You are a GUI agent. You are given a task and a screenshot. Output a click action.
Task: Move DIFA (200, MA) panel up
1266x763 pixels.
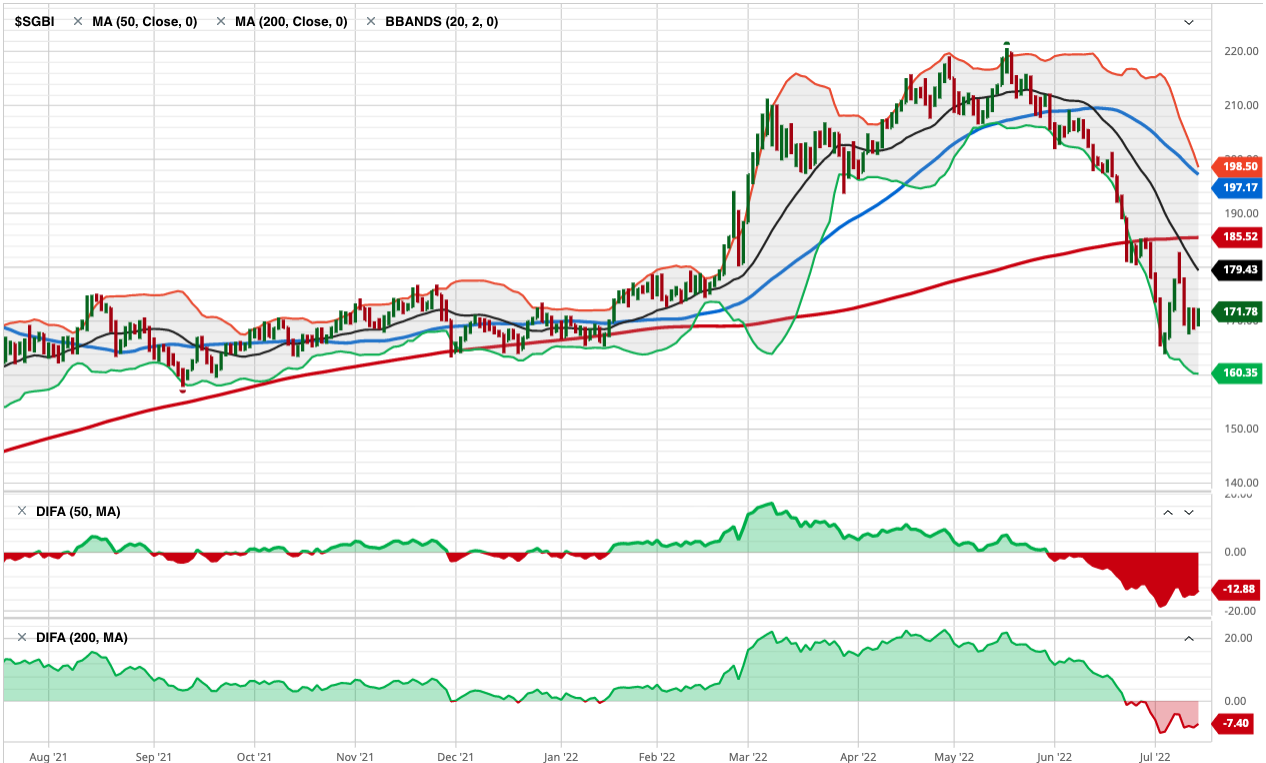tap(1189, 638)
